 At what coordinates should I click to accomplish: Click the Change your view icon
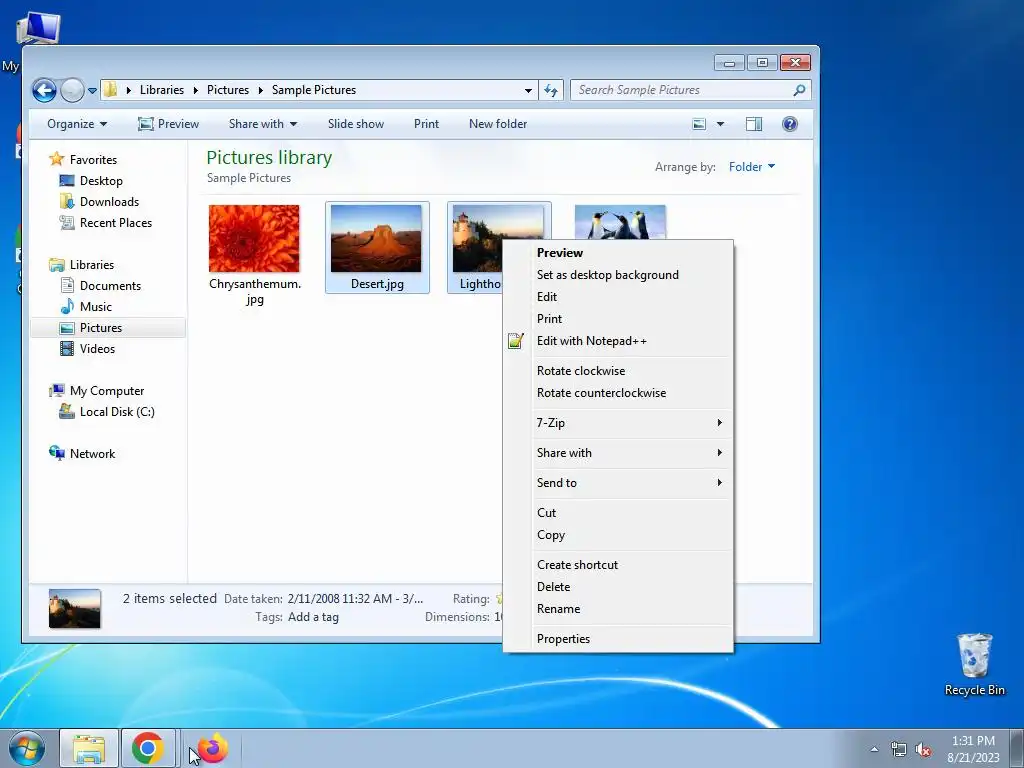pyautogui.click(x=699, y=123)
